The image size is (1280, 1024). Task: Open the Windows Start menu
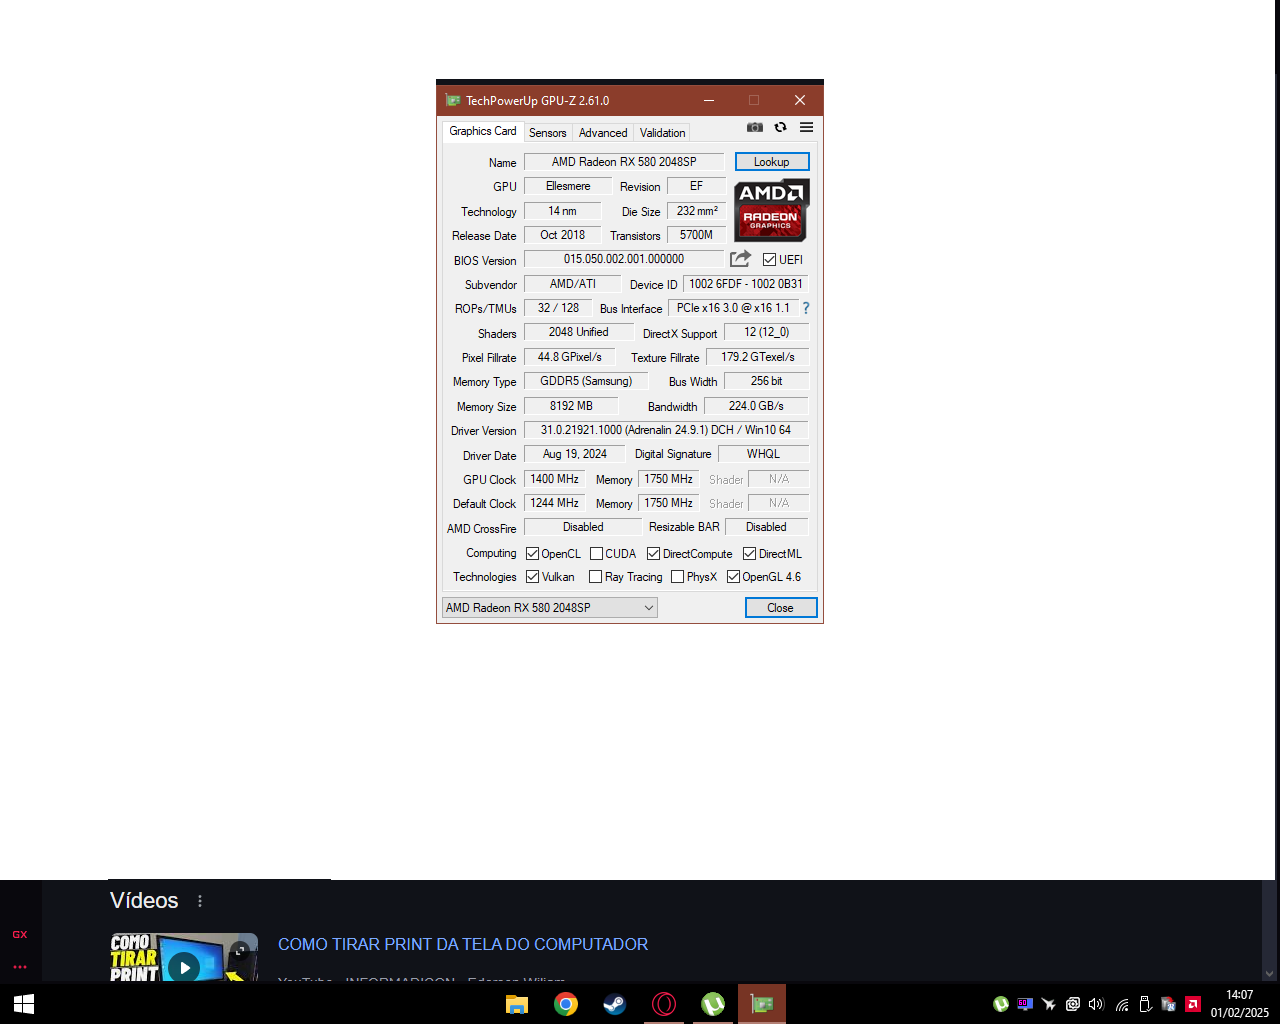click(24, 1004)
